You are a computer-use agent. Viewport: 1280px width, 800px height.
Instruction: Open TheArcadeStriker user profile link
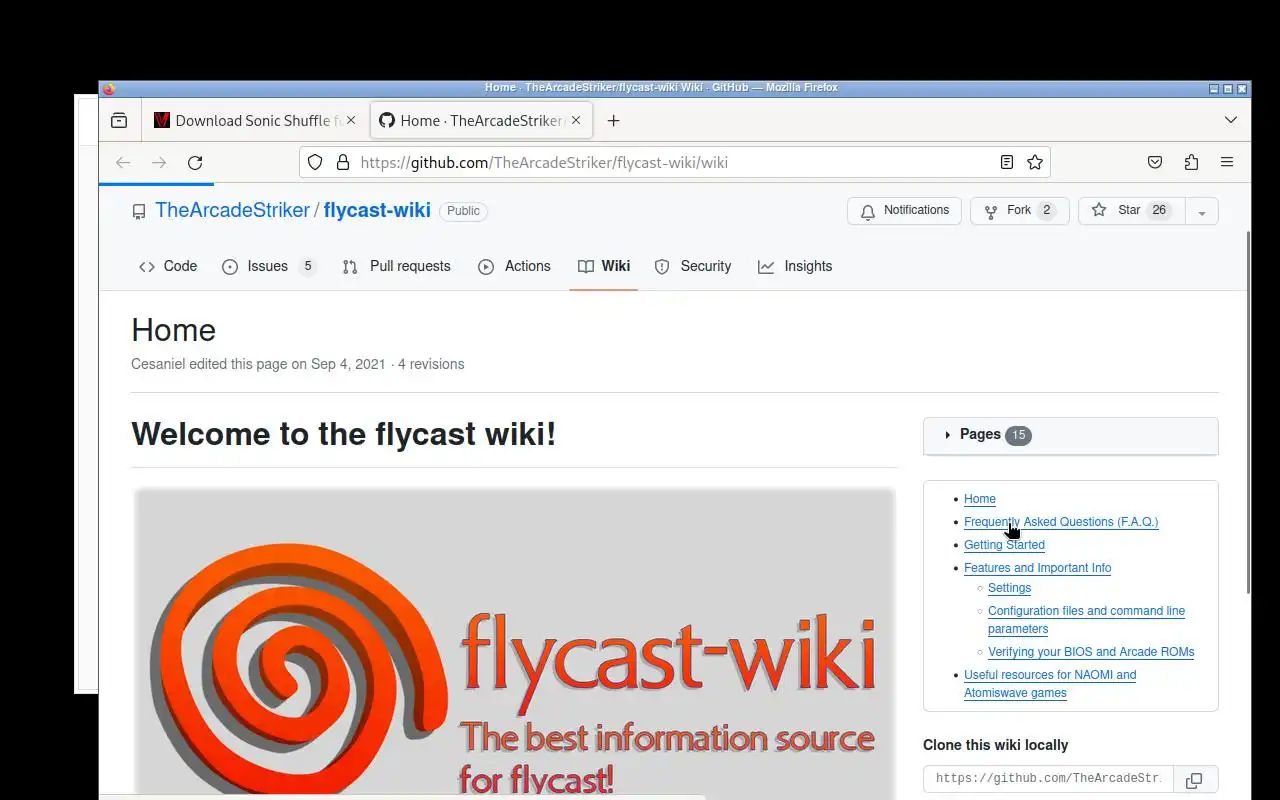[x=232, y=210]
